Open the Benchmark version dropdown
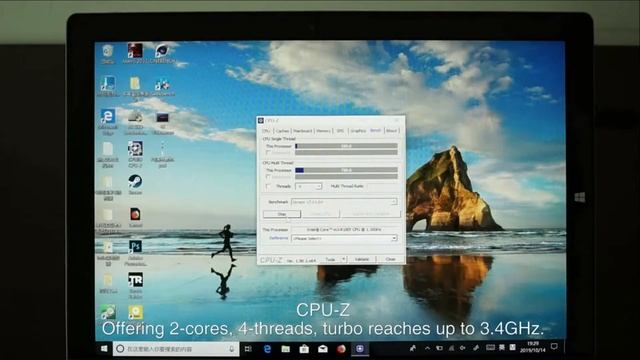Screen dimensions: 640x360 click(x=344, y=202)
